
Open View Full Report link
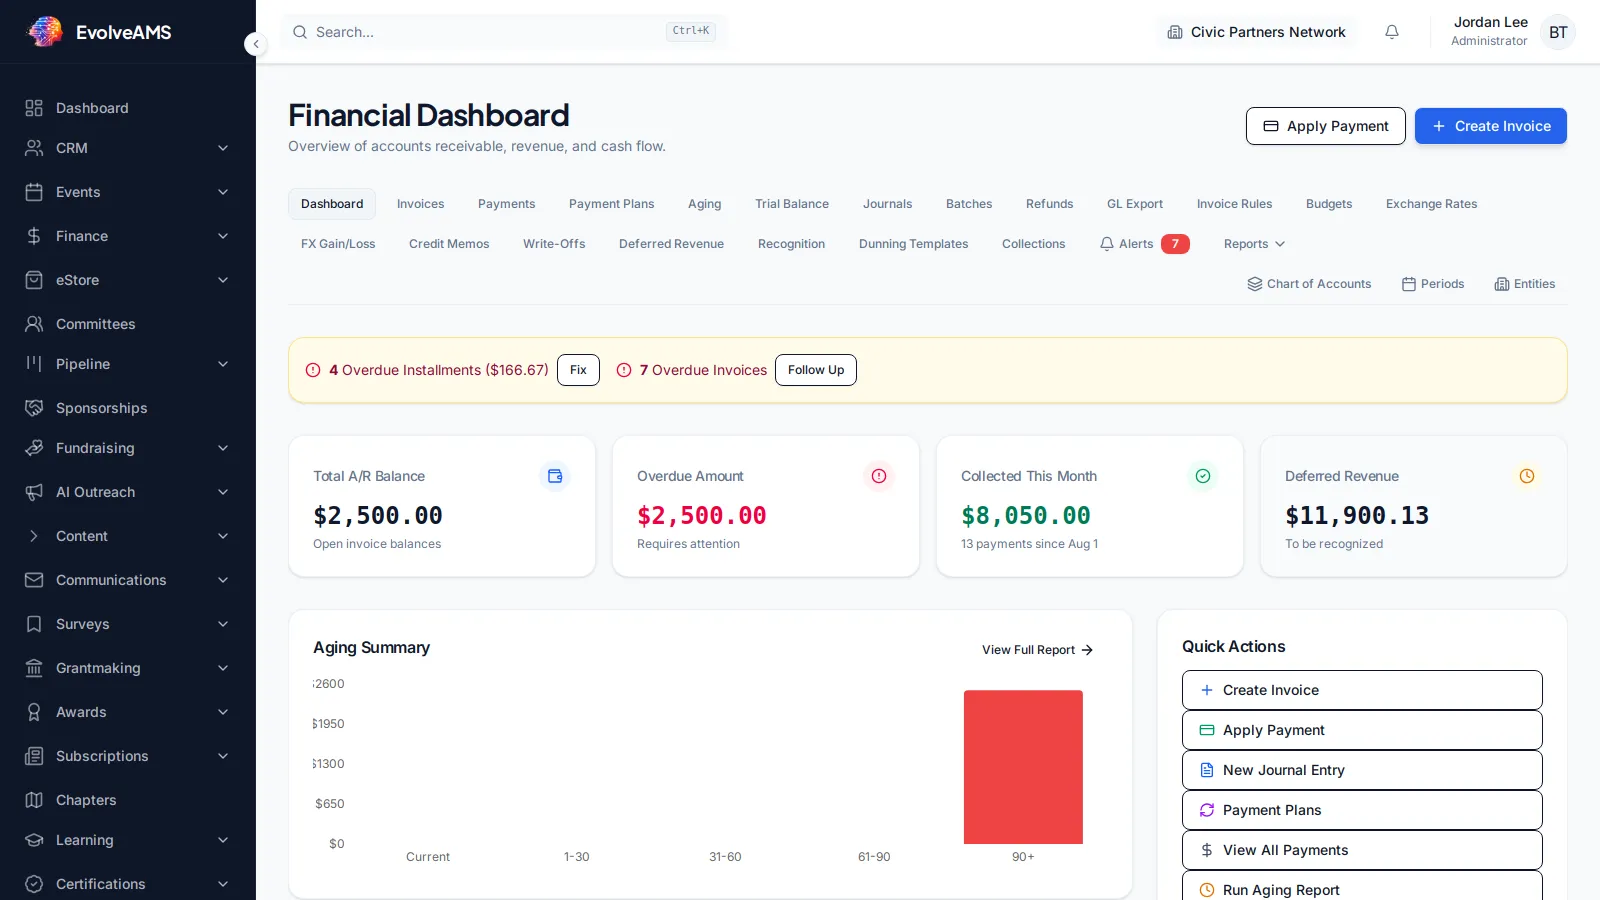tap(1037, 650)
